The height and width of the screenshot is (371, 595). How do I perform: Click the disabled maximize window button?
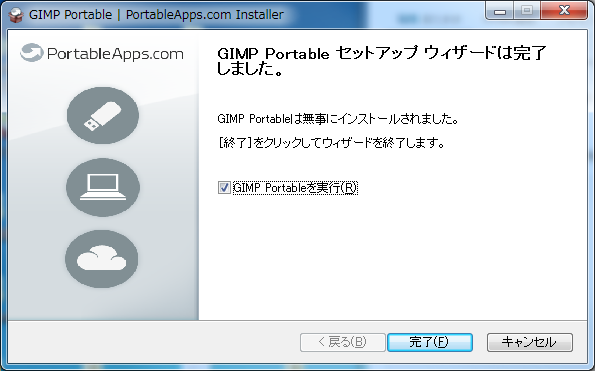pos(527,11)
